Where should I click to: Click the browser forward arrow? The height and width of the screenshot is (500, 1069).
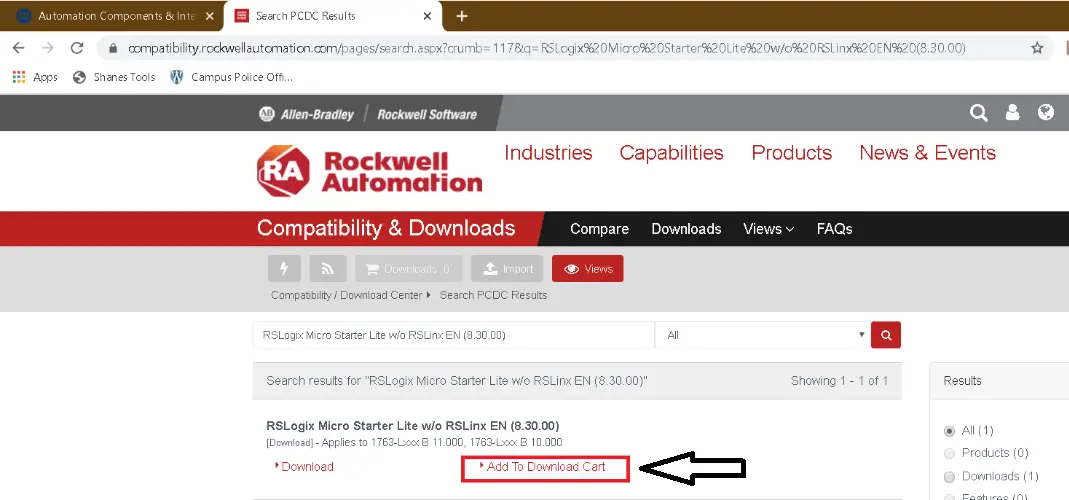point(47,48)
